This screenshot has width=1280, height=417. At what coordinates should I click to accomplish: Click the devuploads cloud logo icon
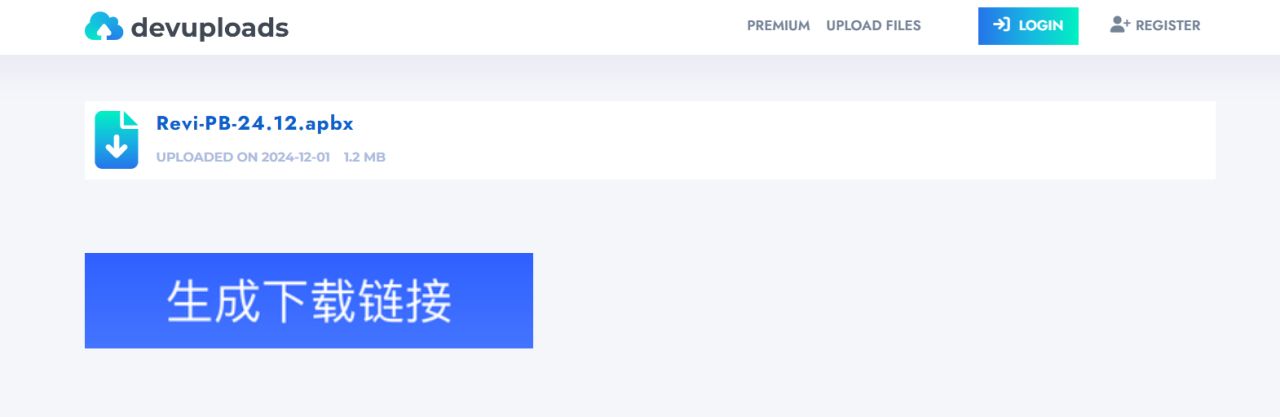click(103, 27)
